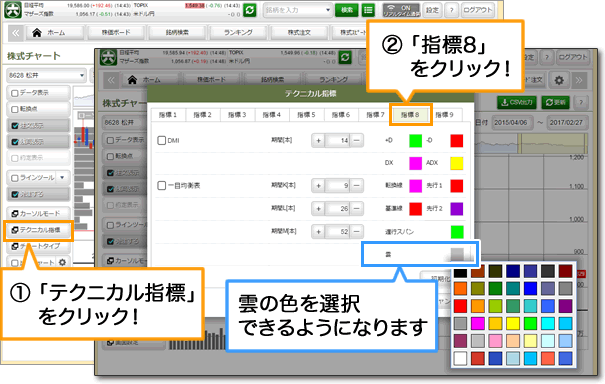
Task: Click end date field 2017/02/27
Action: pyautogui.click(x=566, y=122)
